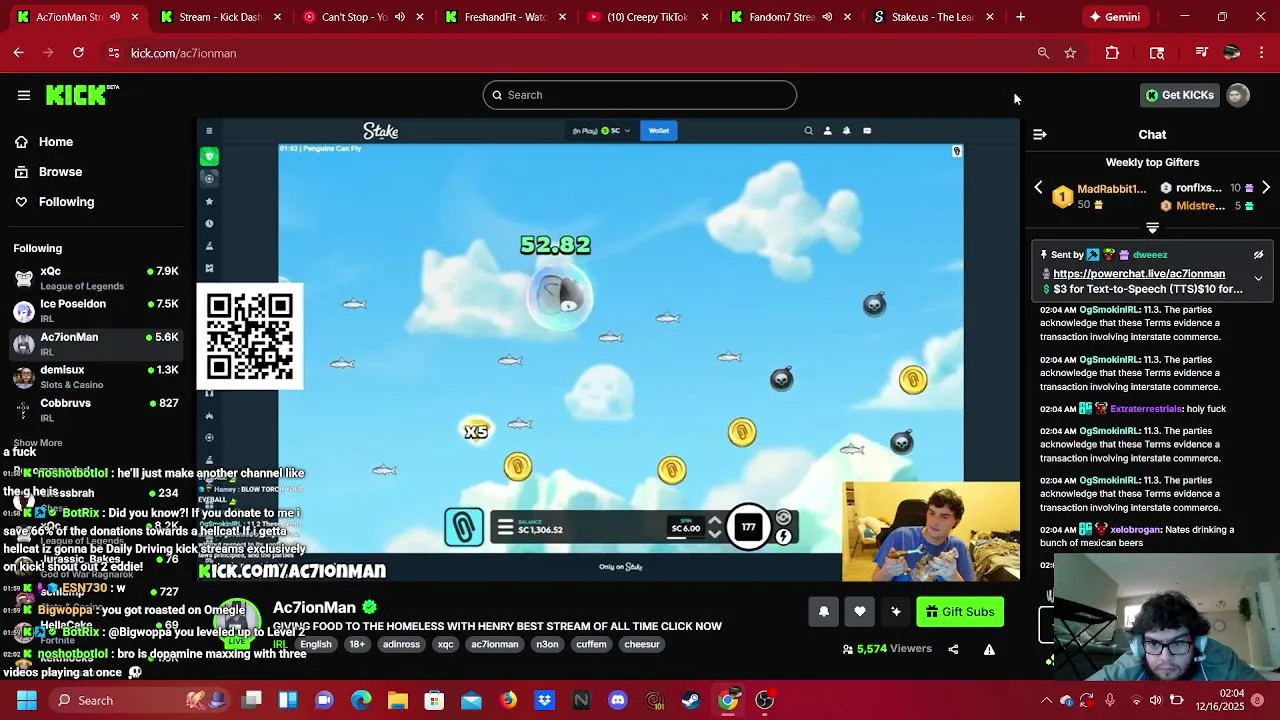Viewport: 1280px width, 720px height.
Task: Click the Get KICKs button
Action: pyautogui.click(x=1179, y=95)
